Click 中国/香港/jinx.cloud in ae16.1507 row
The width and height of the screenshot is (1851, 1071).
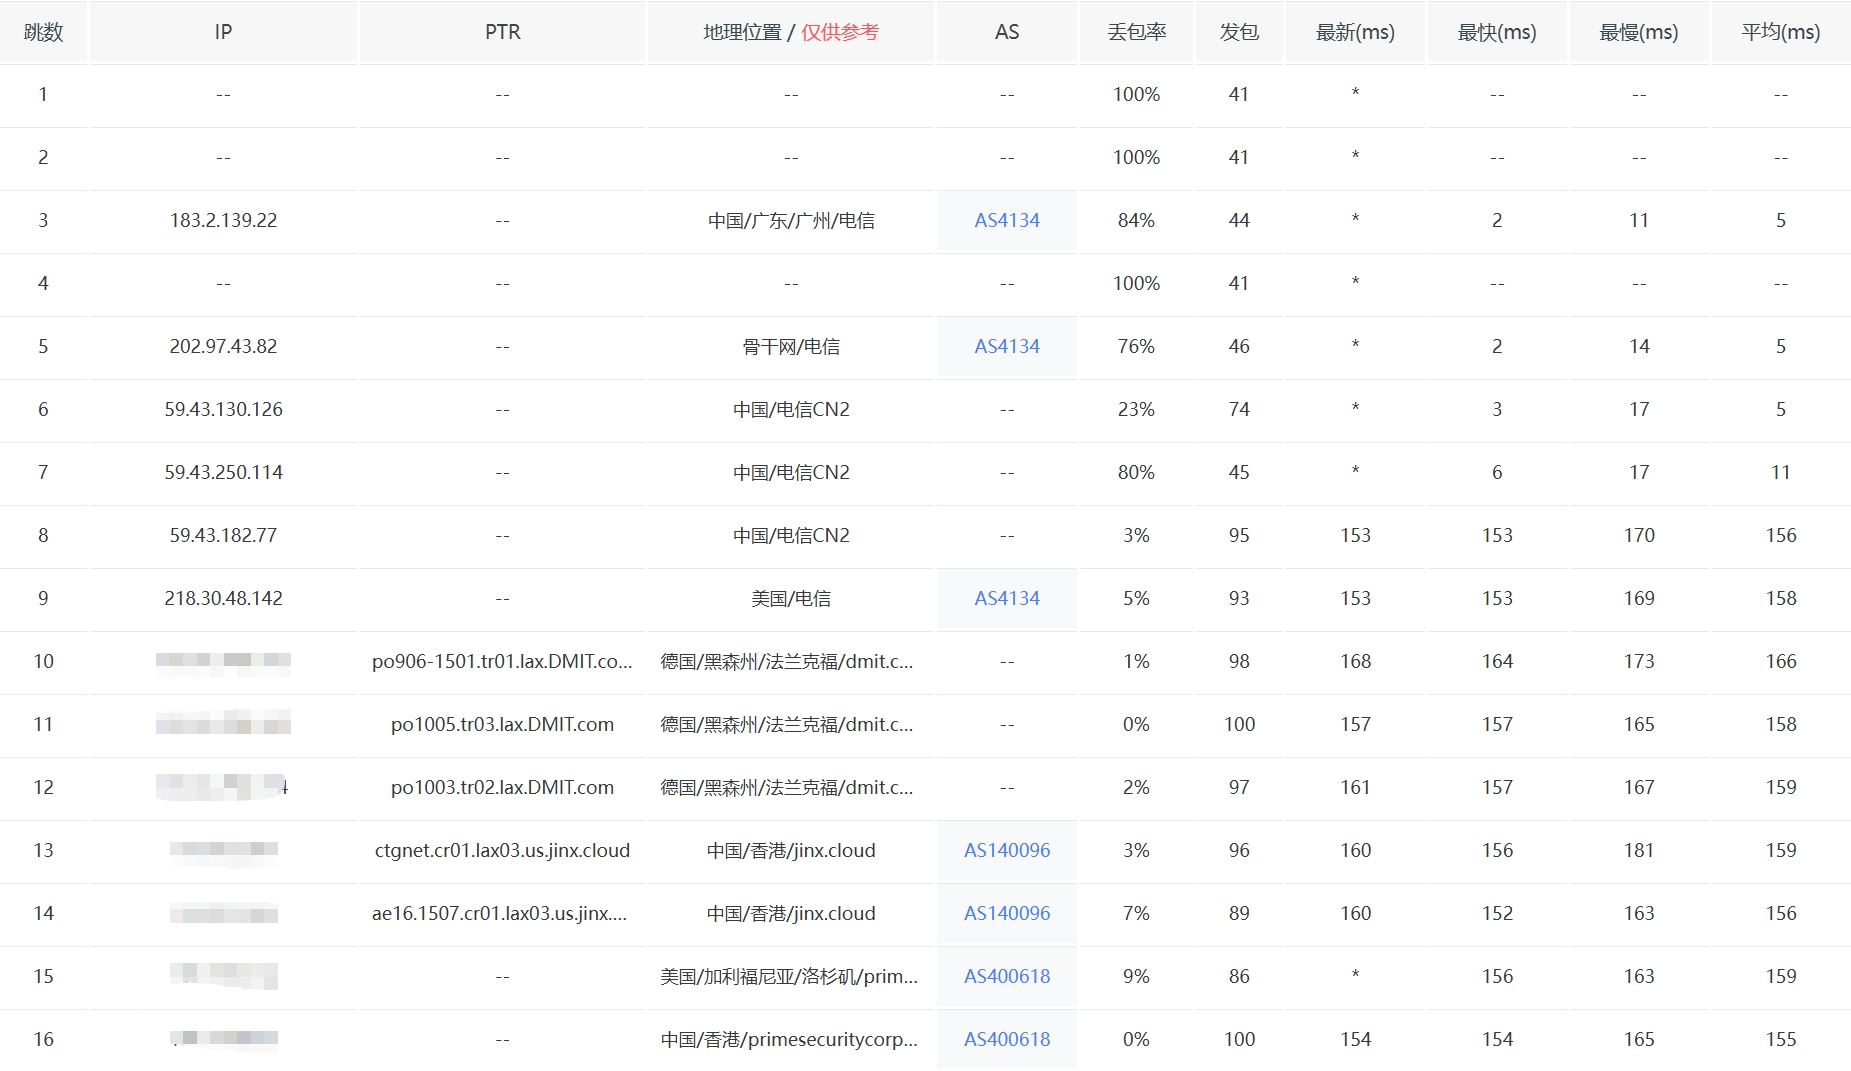click(791, 913)
